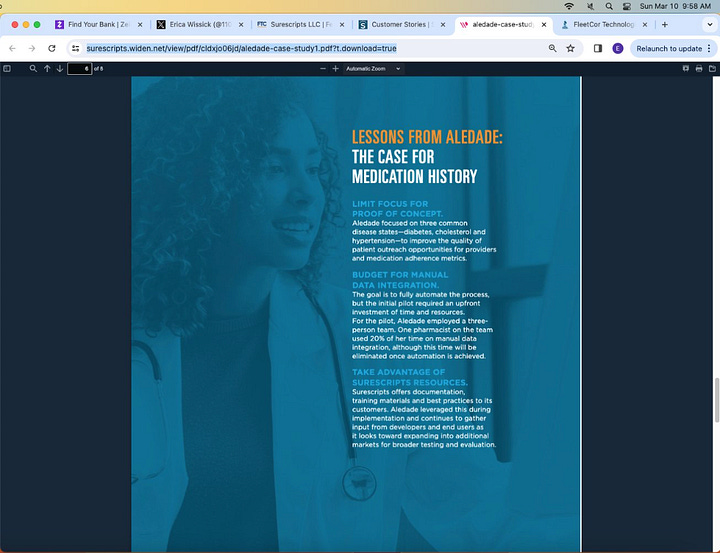The height and width of the screenshot is (553, 720).
Task: Click the PDF vertical scrollbar thumb
Action: click(x=716, y=400)
